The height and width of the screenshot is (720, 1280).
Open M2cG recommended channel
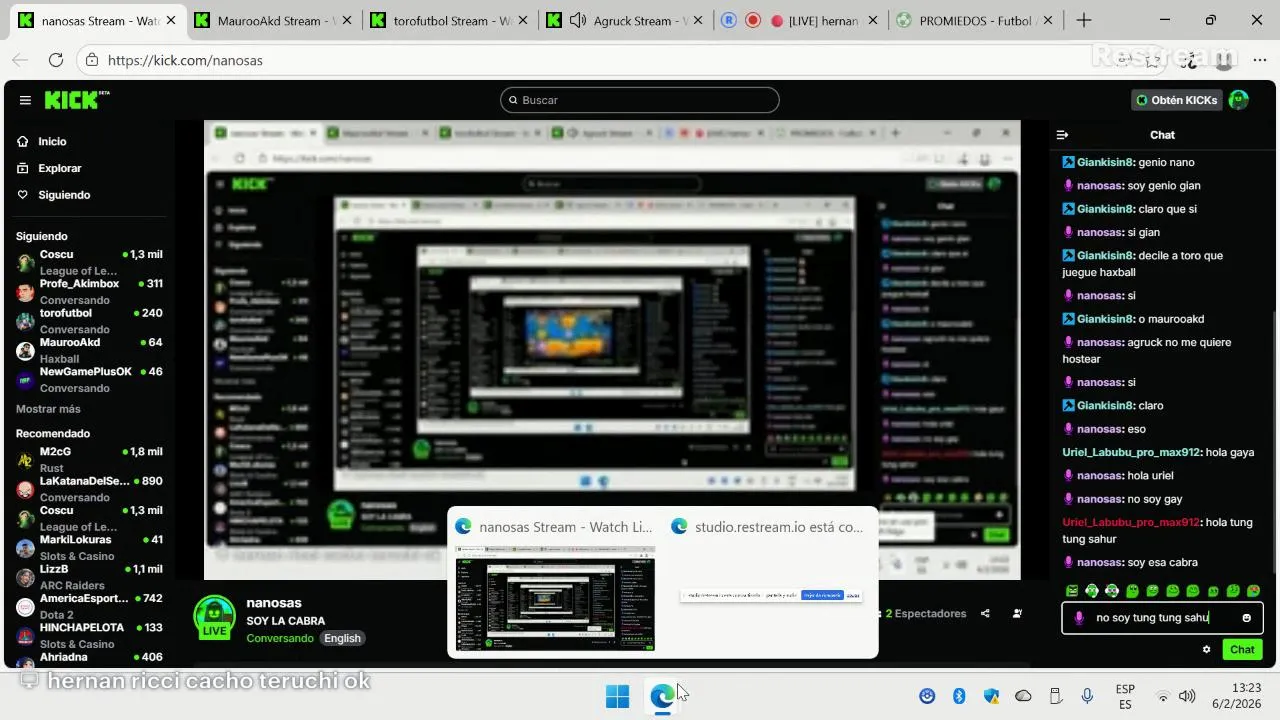coord(88,459)
